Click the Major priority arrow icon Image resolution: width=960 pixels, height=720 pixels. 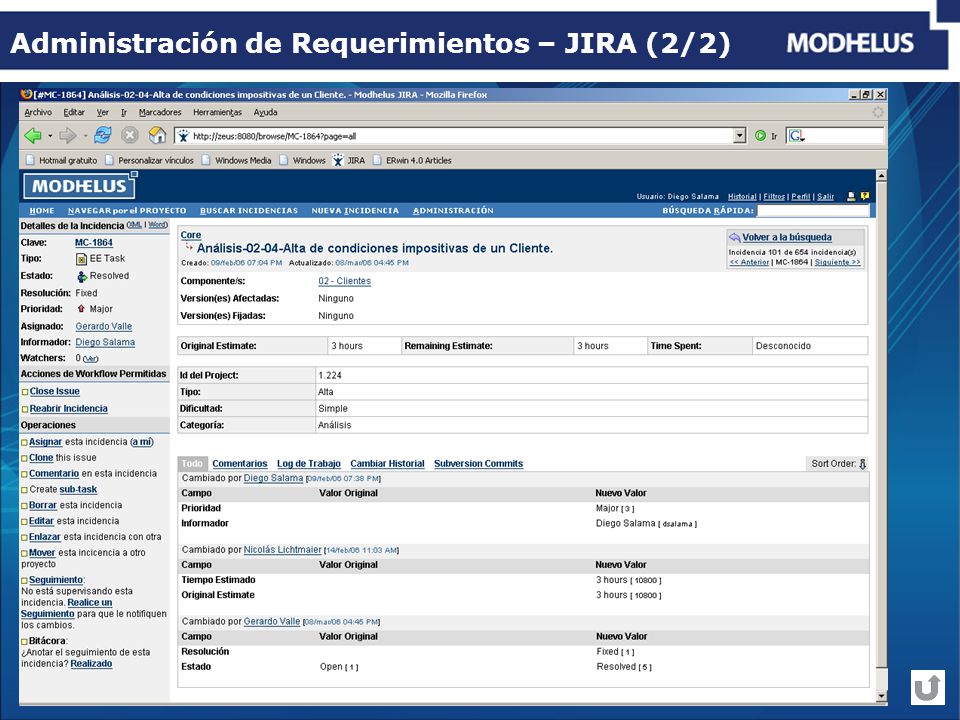(81, 309)
